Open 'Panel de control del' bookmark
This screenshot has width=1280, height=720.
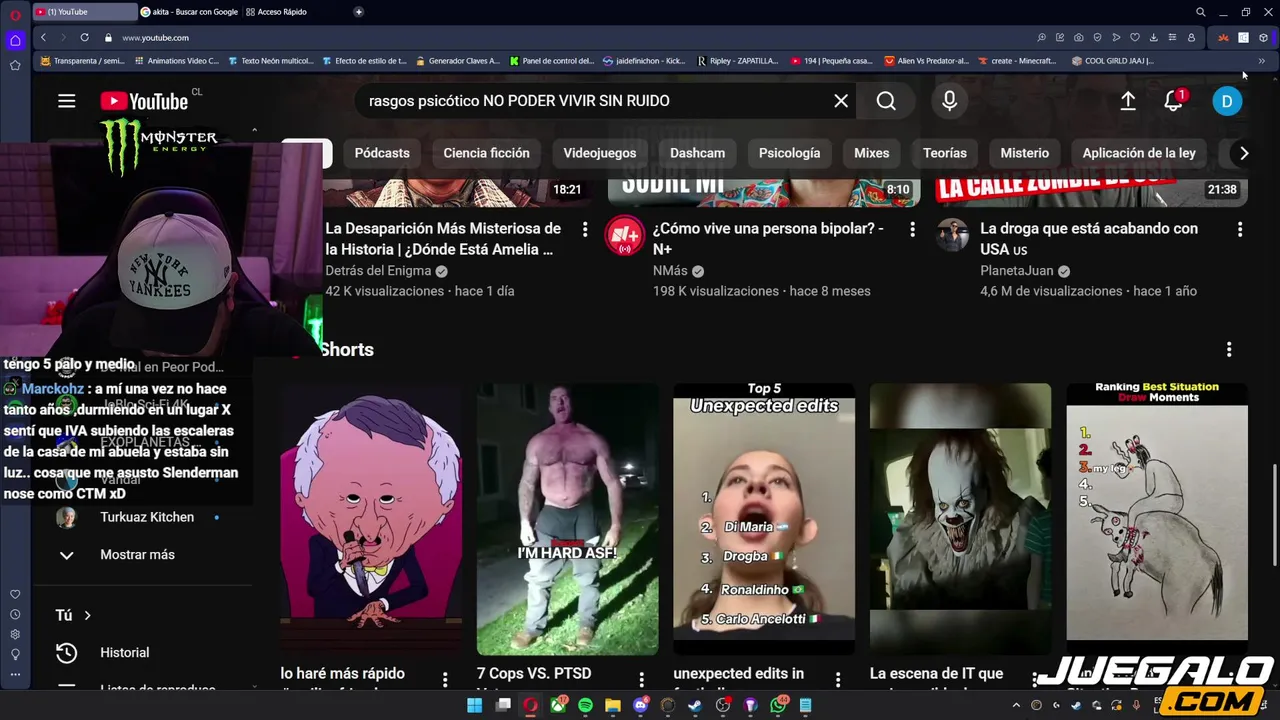point(552,61)
